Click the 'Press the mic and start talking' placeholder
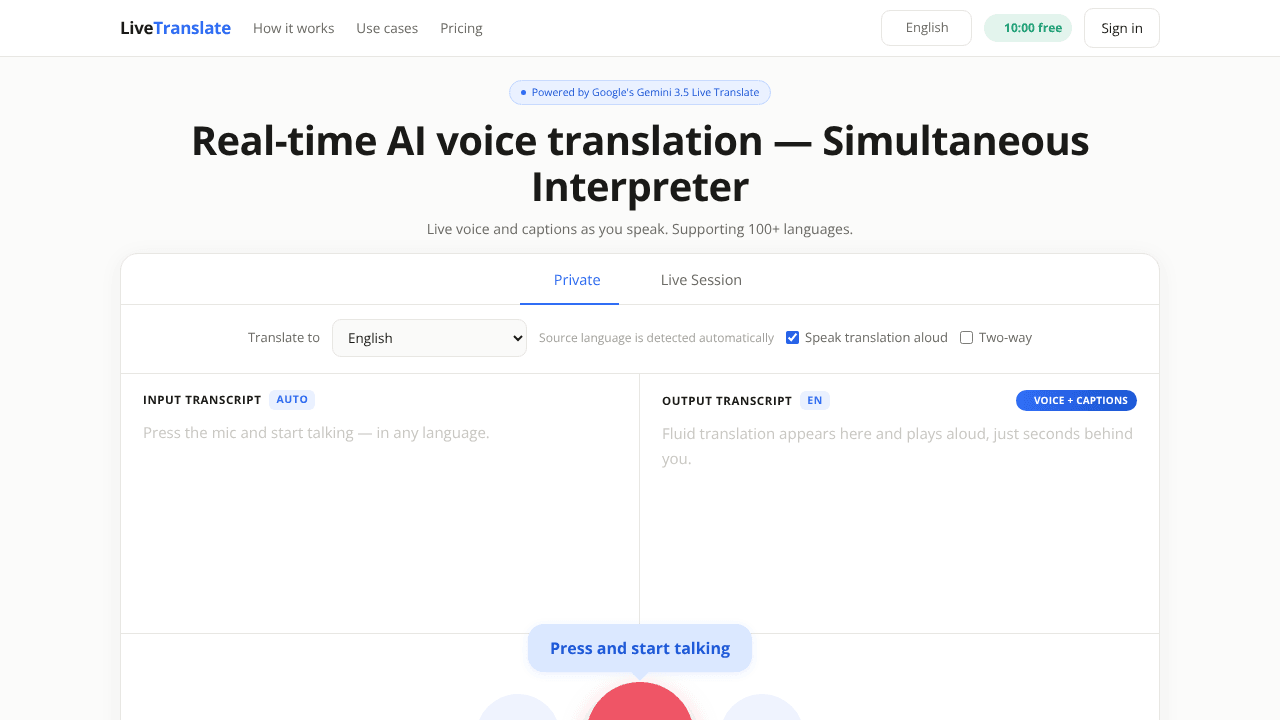Viewport: 1280px width, 720px height. [316, 433]
